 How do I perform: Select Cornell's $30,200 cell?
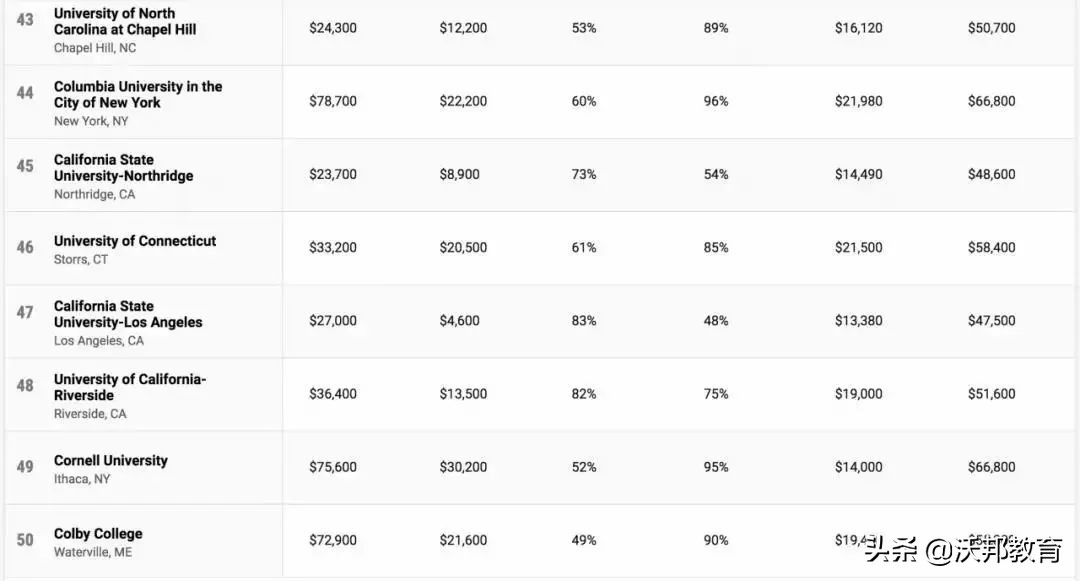(x=463, y=467)
